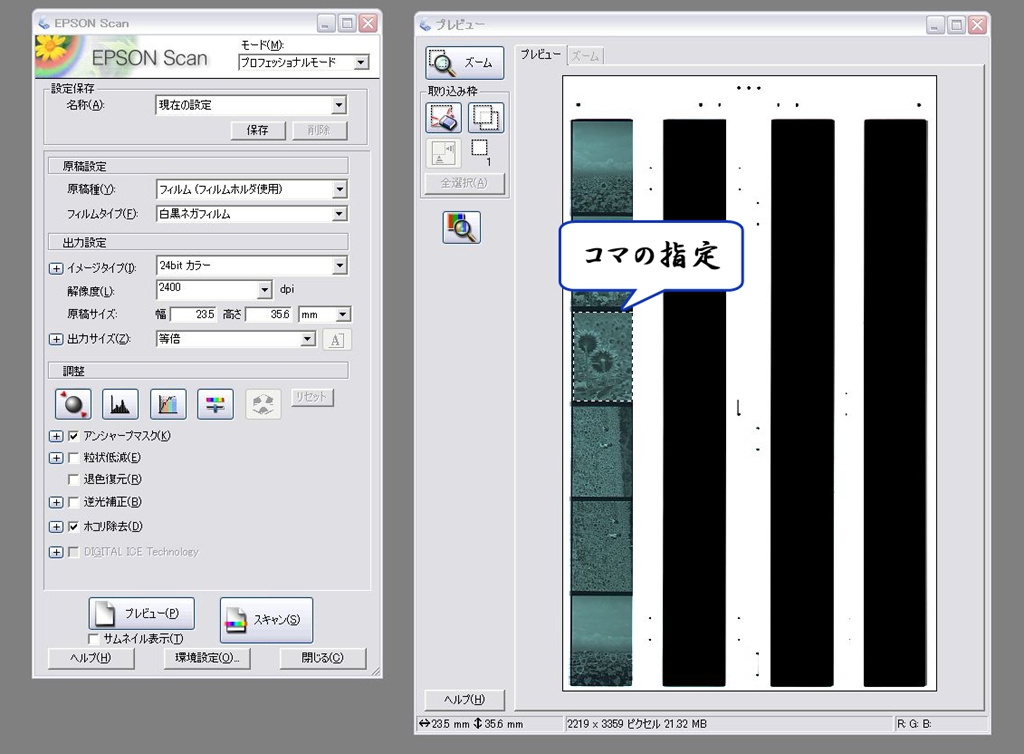Click the dashed marquee frame on the film strip
Viewport: 1024px width, 754px height.
602,356
